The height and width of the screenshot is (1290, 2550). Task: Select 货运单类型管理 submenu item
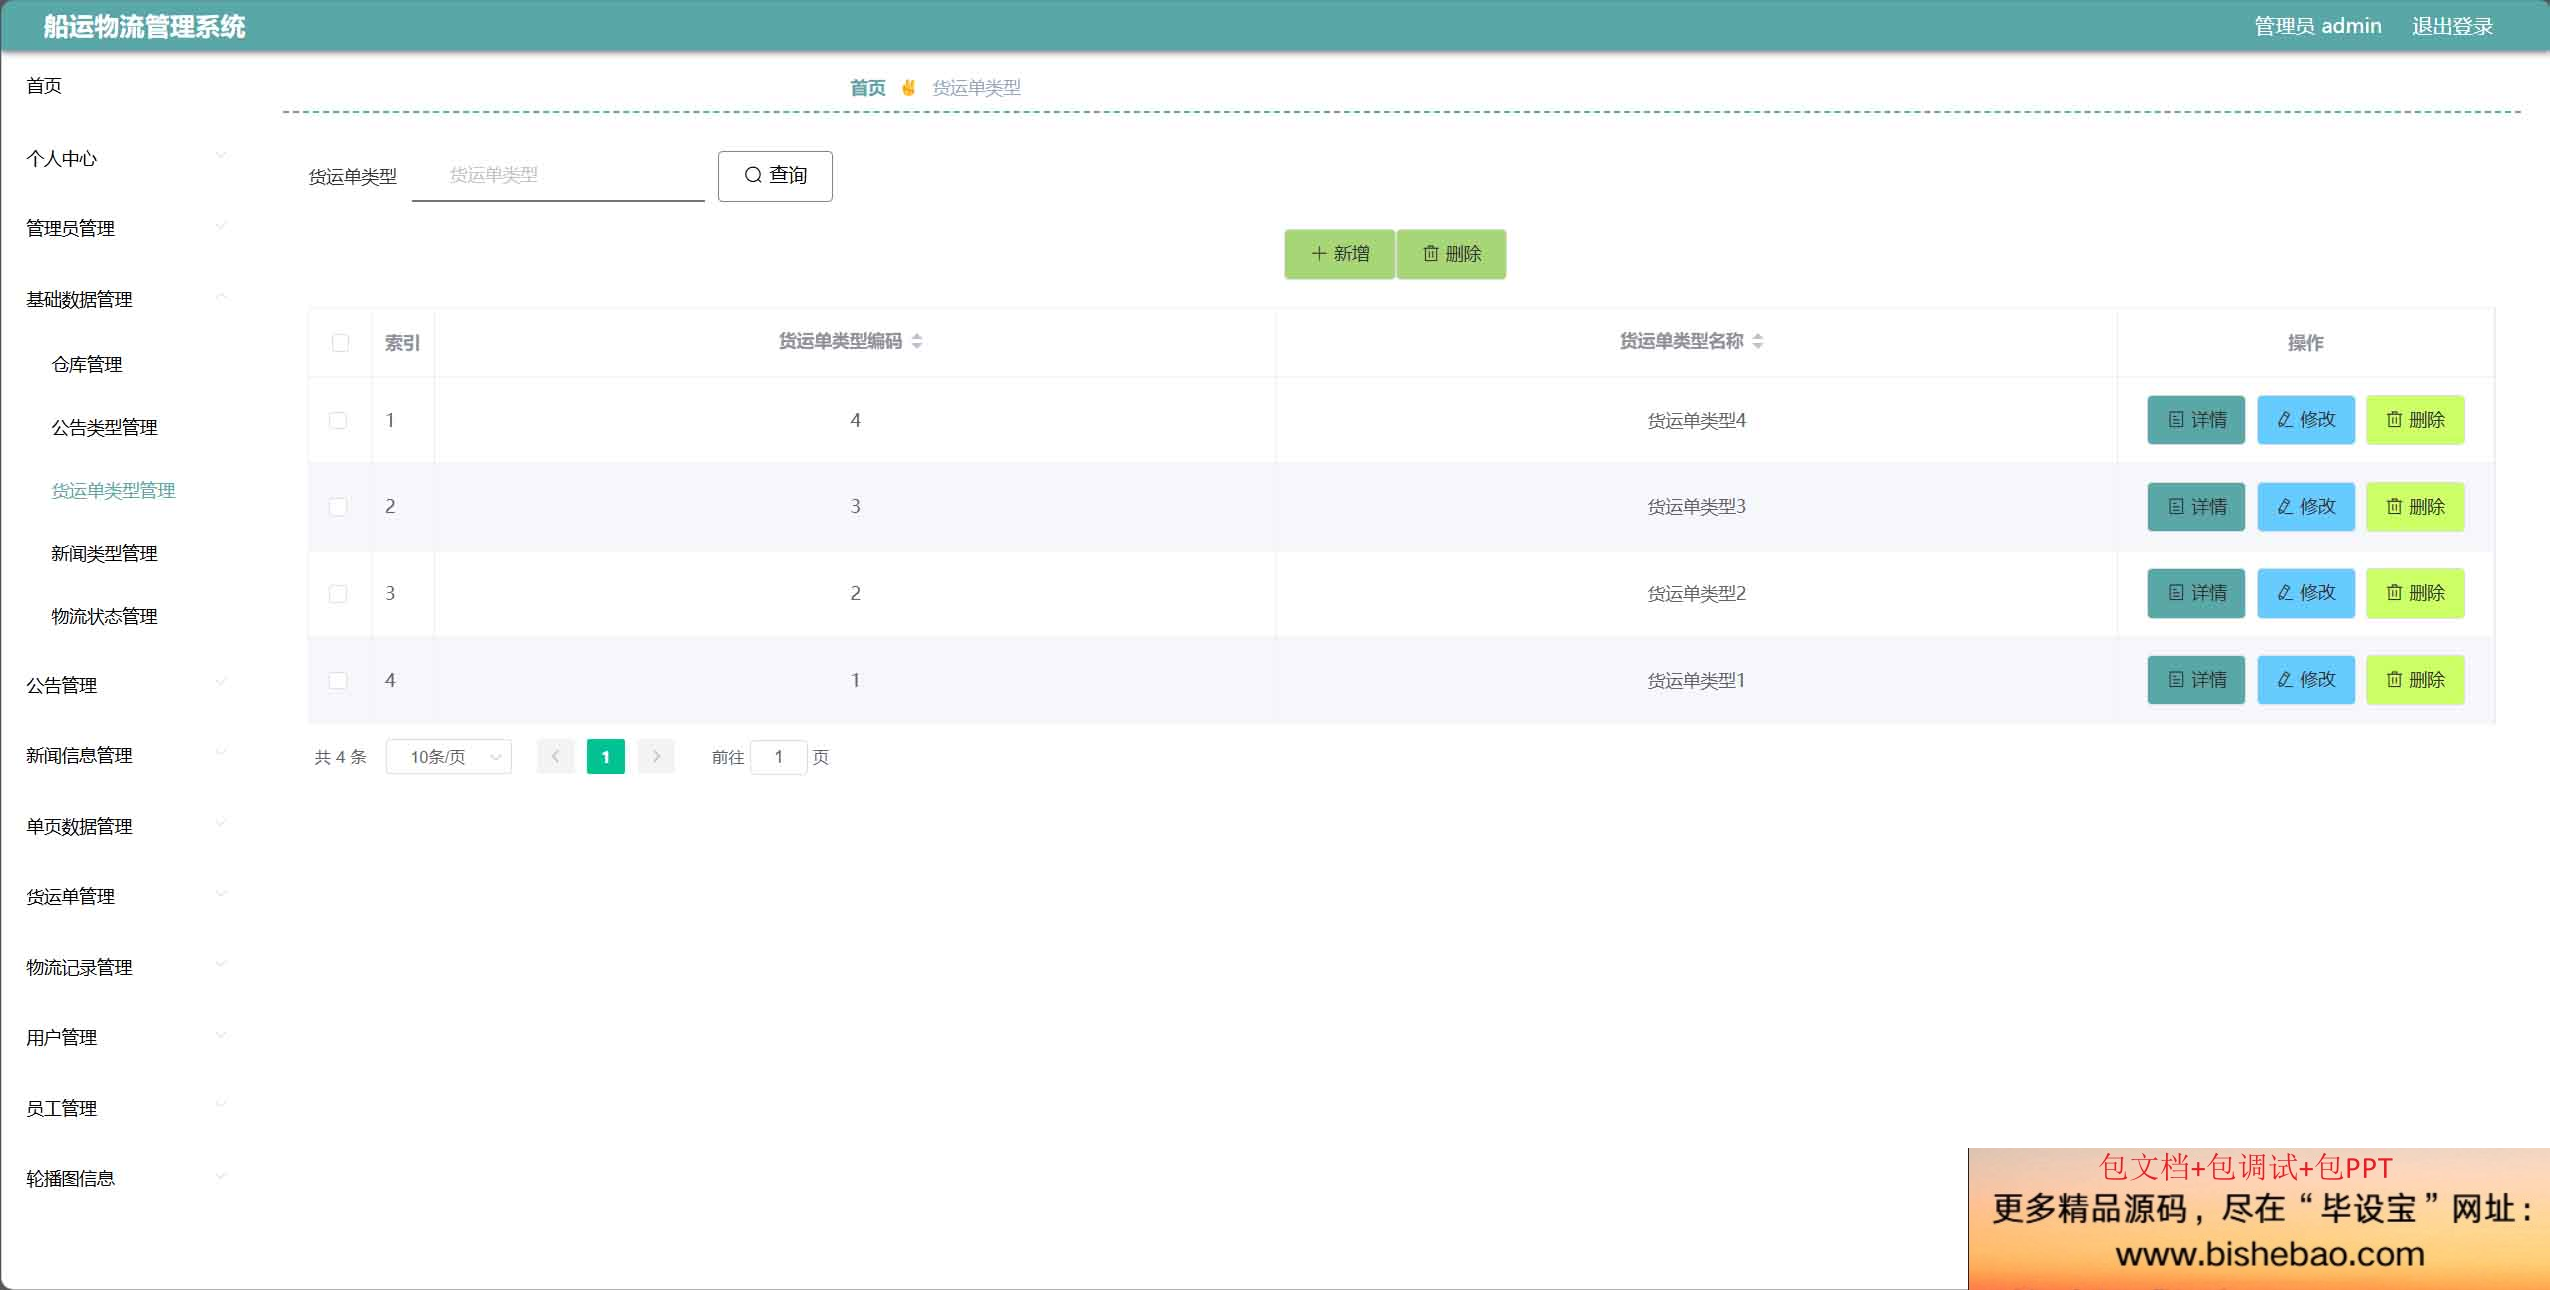(113, 491)
